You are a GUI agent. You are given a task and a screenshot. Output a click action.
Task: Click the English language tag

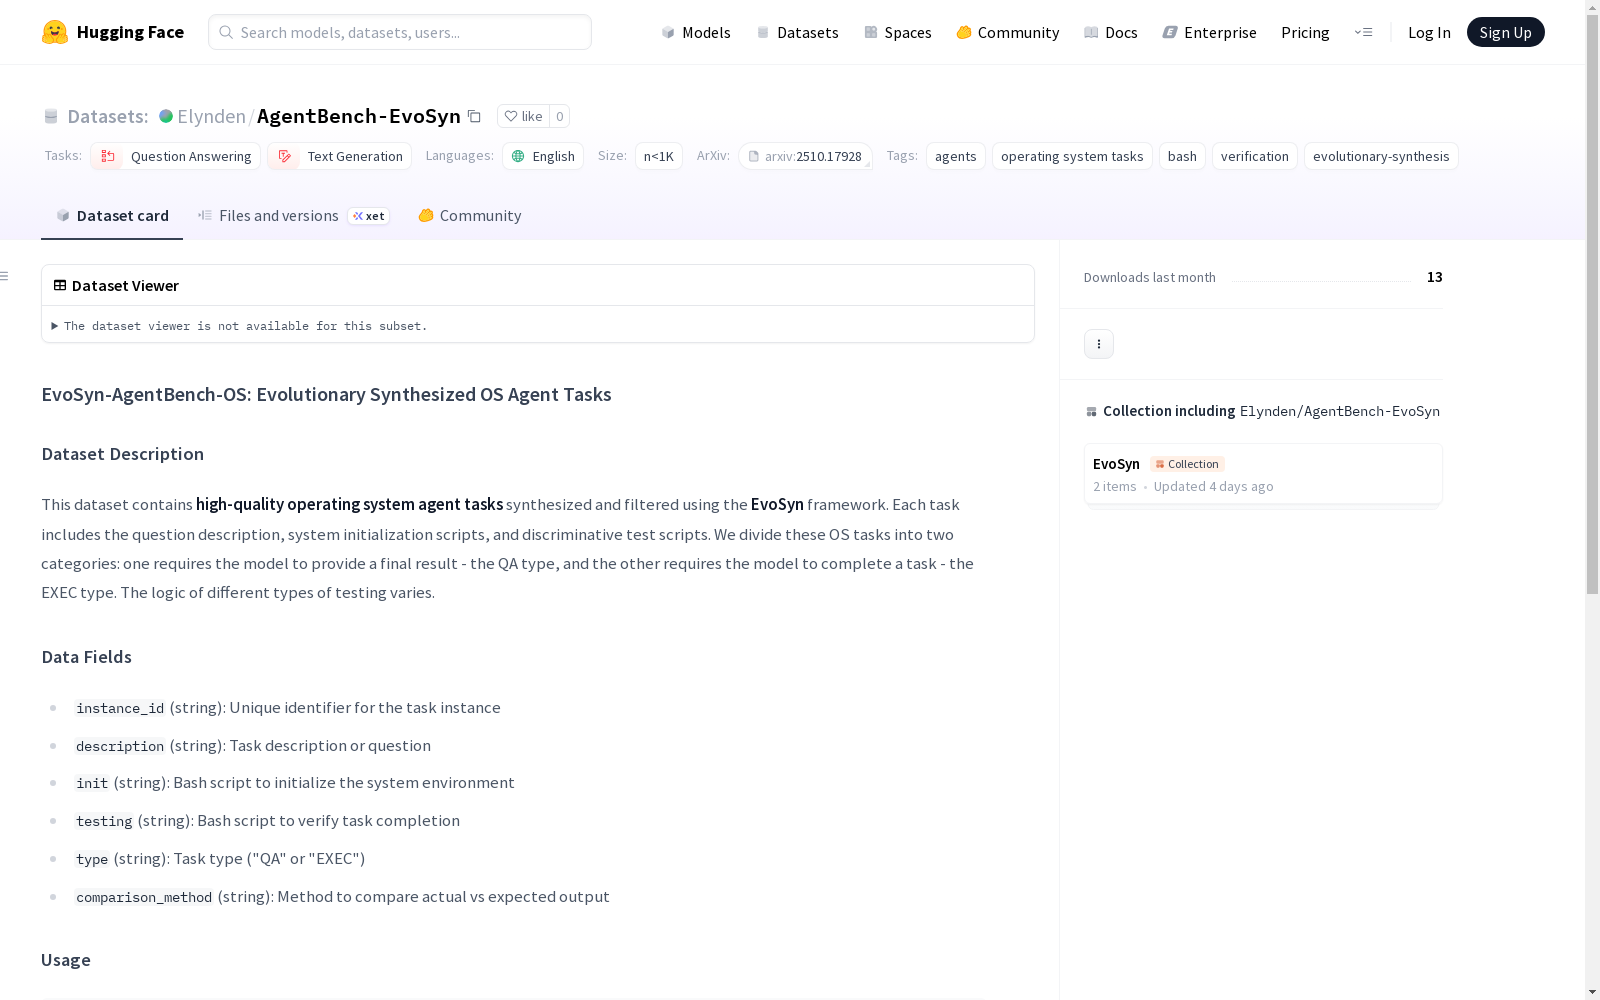tap(543, 156)
